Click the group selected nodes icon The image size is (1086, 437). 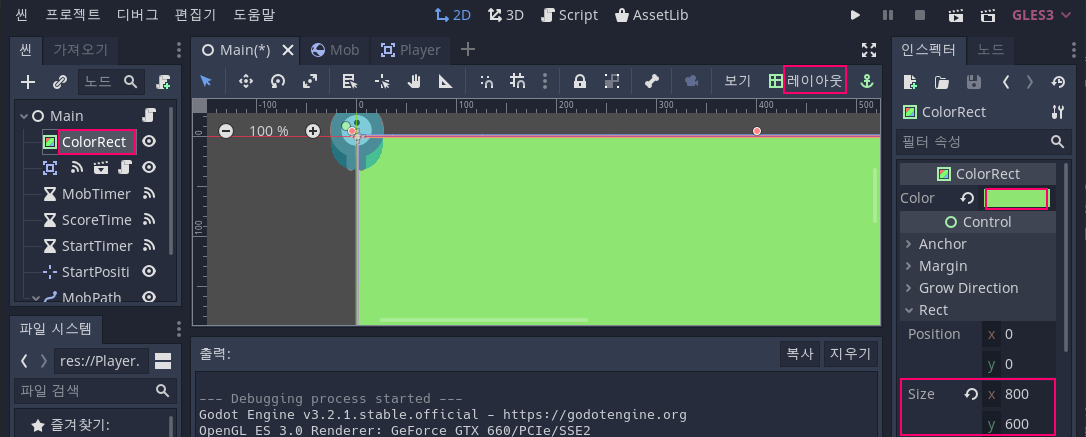[x=612, y=81]
